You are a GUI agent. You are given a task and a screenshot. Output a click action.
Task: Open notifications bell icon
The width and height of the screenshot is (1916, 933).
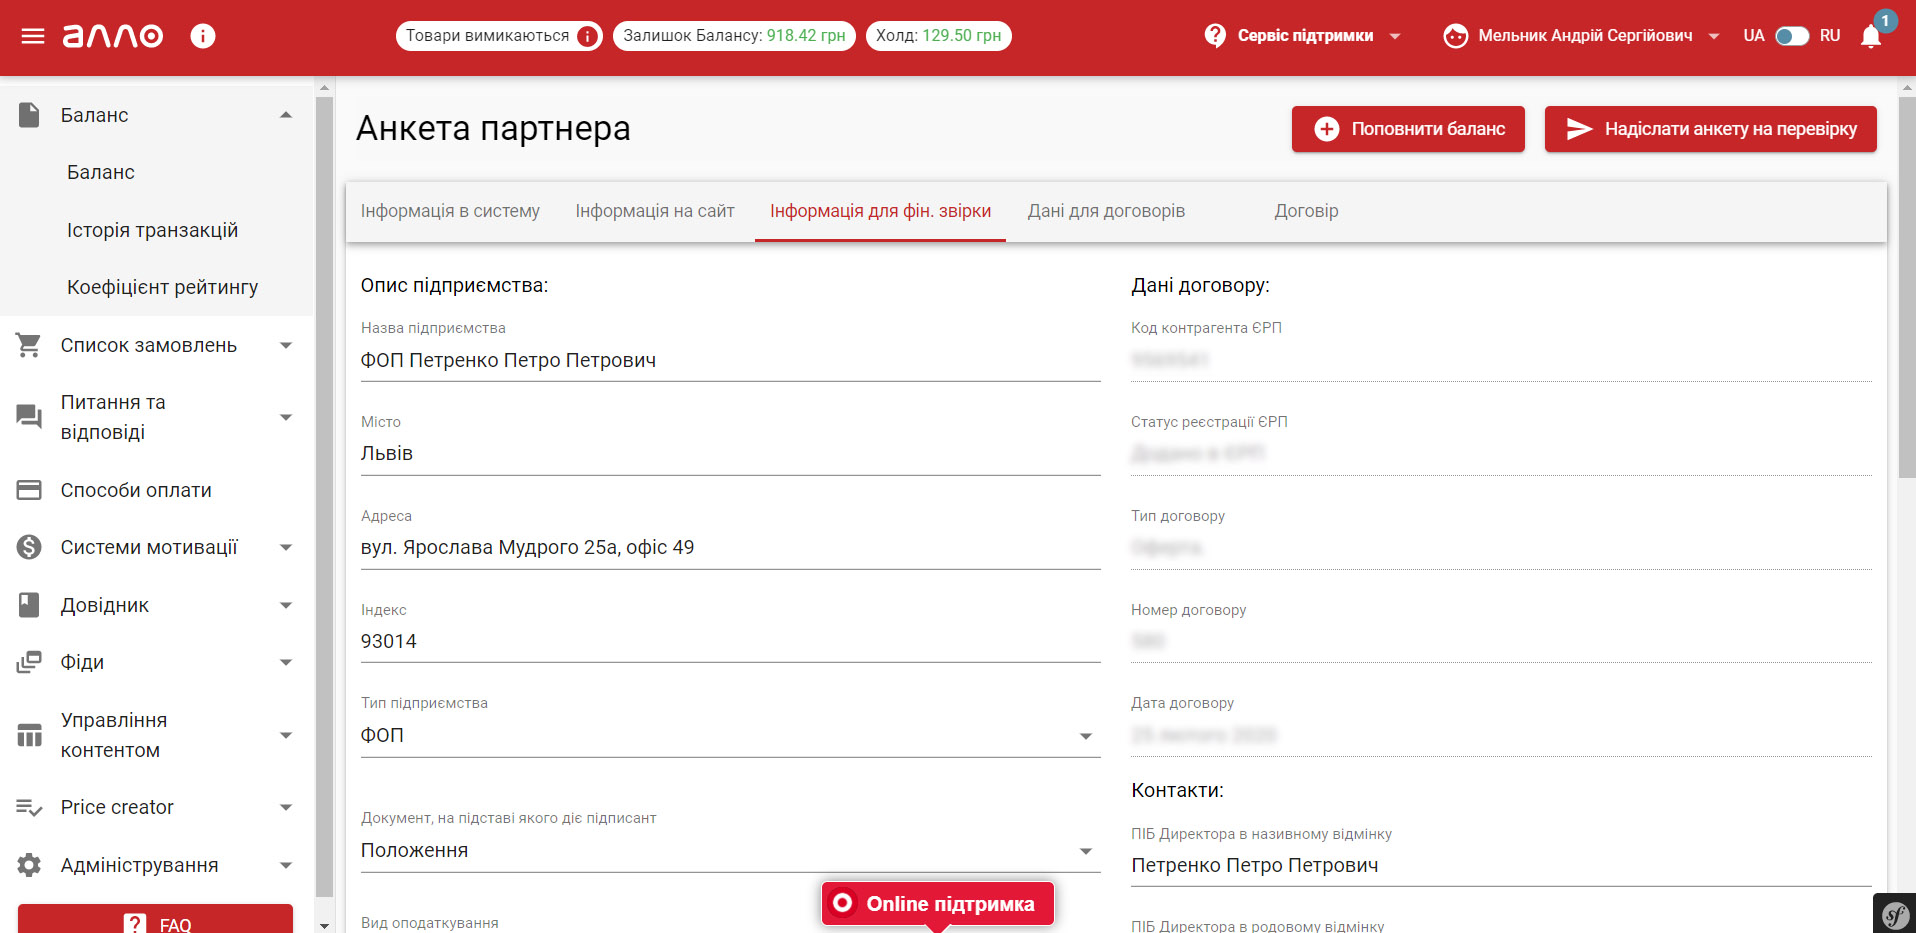(1870, 37)
